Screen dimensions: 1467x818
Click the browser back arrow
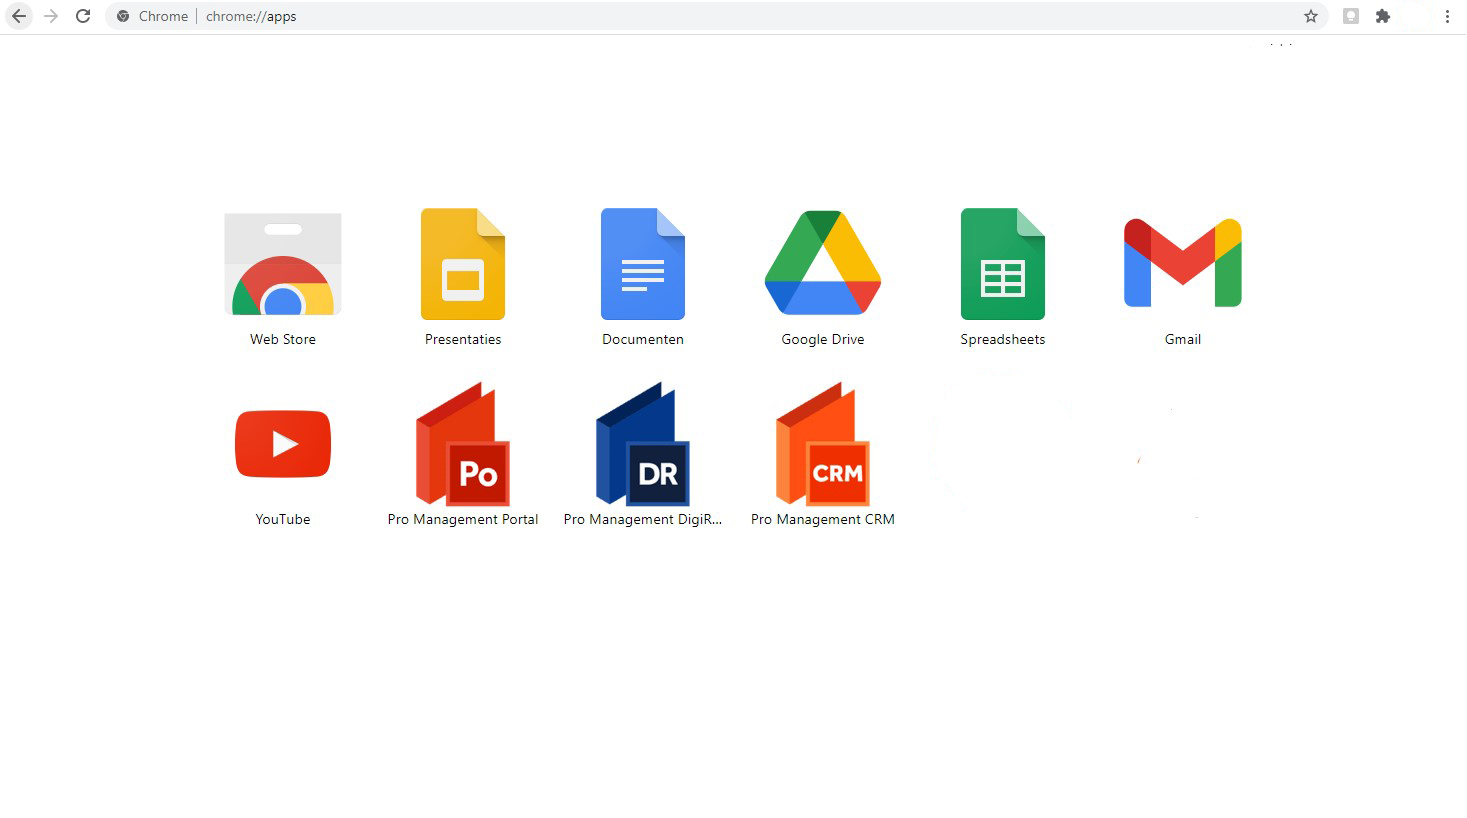click(x=19, y=16)
